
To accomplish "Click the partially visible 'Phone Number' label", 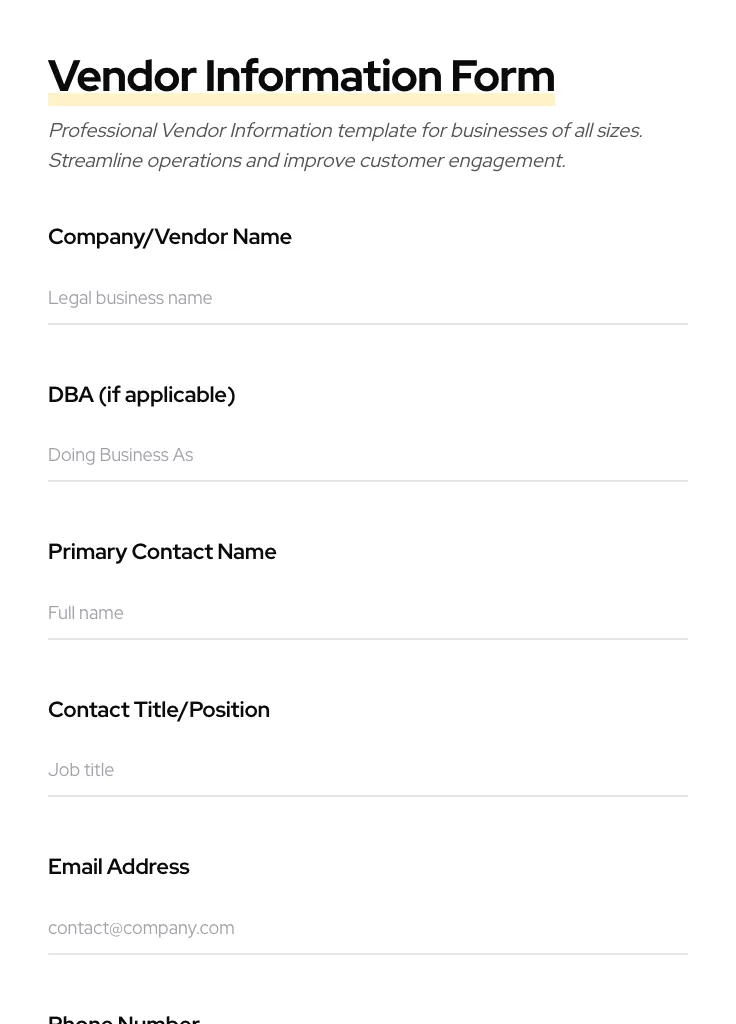I will (x=124, y=1018).
